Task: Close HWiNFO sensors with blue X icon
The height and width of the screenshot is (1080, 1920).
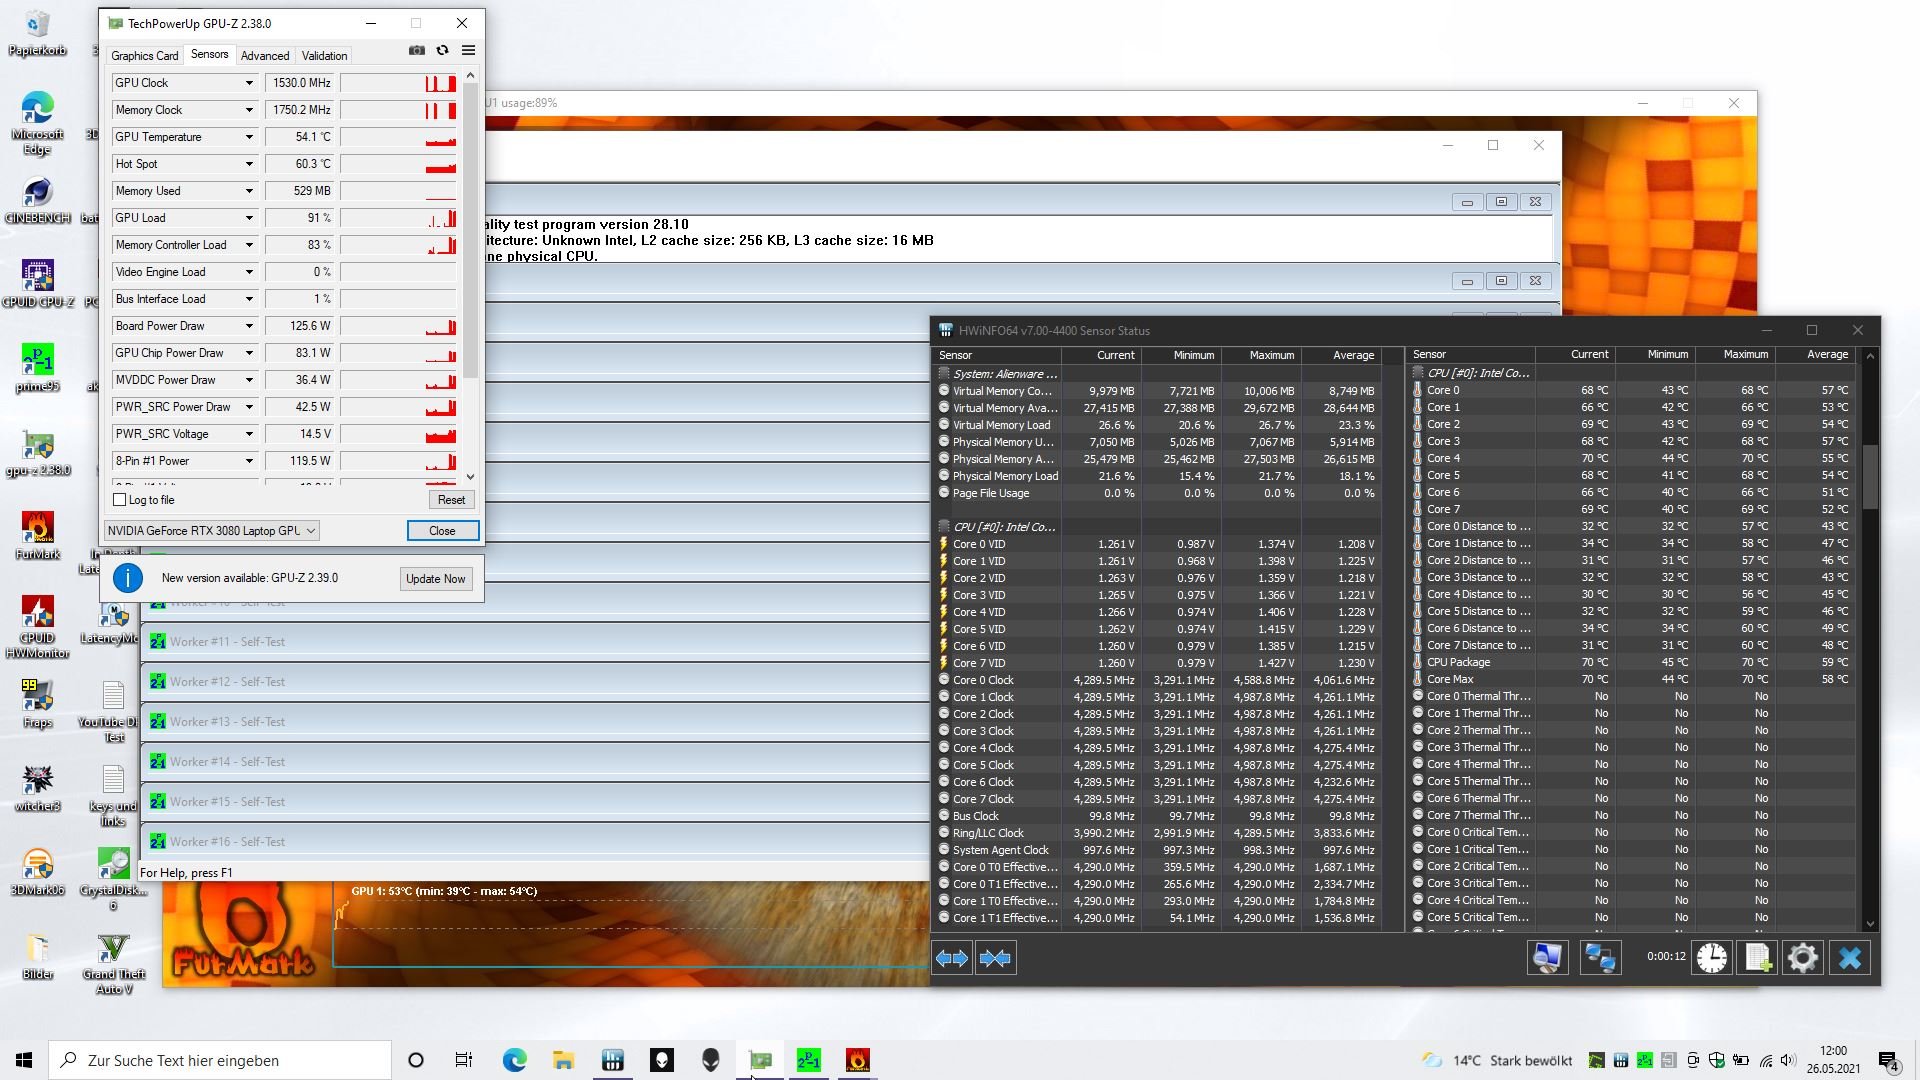Action: (1850, 958)
